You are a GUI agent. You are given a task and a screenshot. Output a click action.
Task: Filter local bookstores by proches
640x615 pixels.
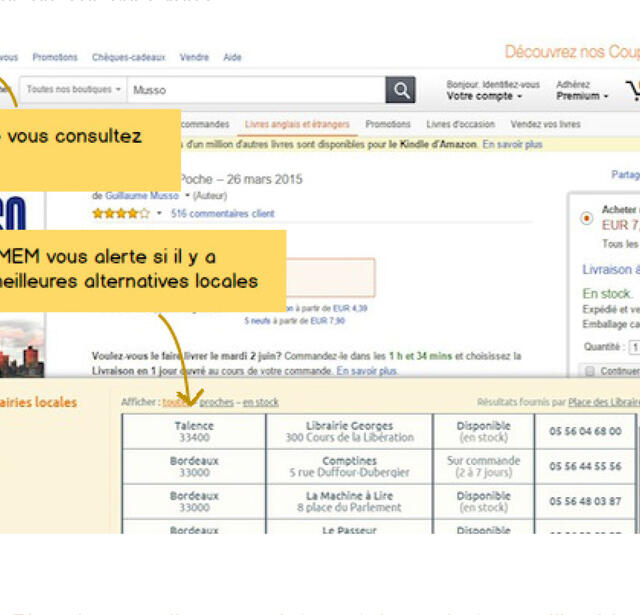click(x=216, y=402)
